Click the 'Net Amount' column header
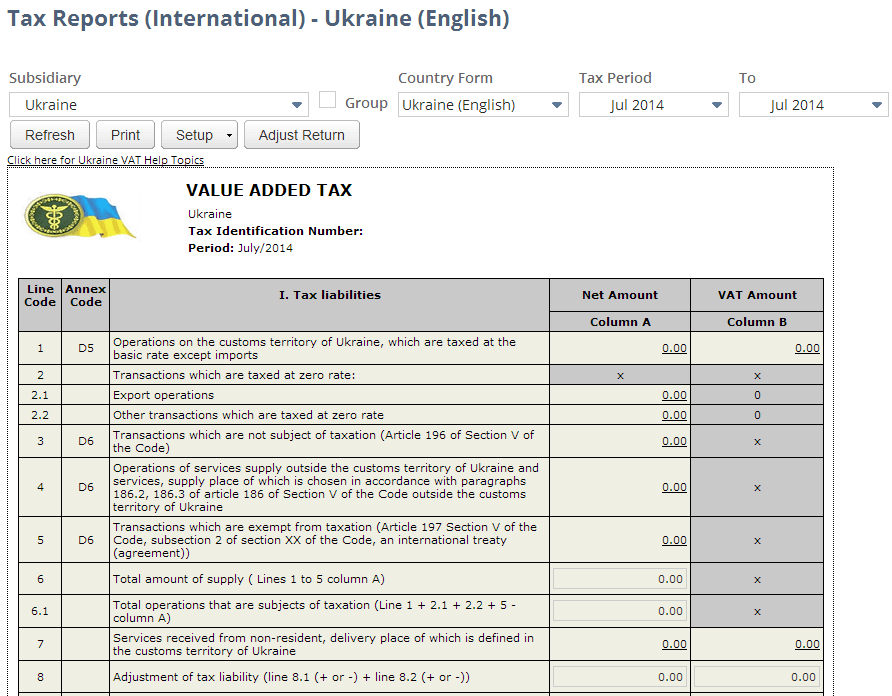This screenshot has height=696, width=892. click(620, 295)
